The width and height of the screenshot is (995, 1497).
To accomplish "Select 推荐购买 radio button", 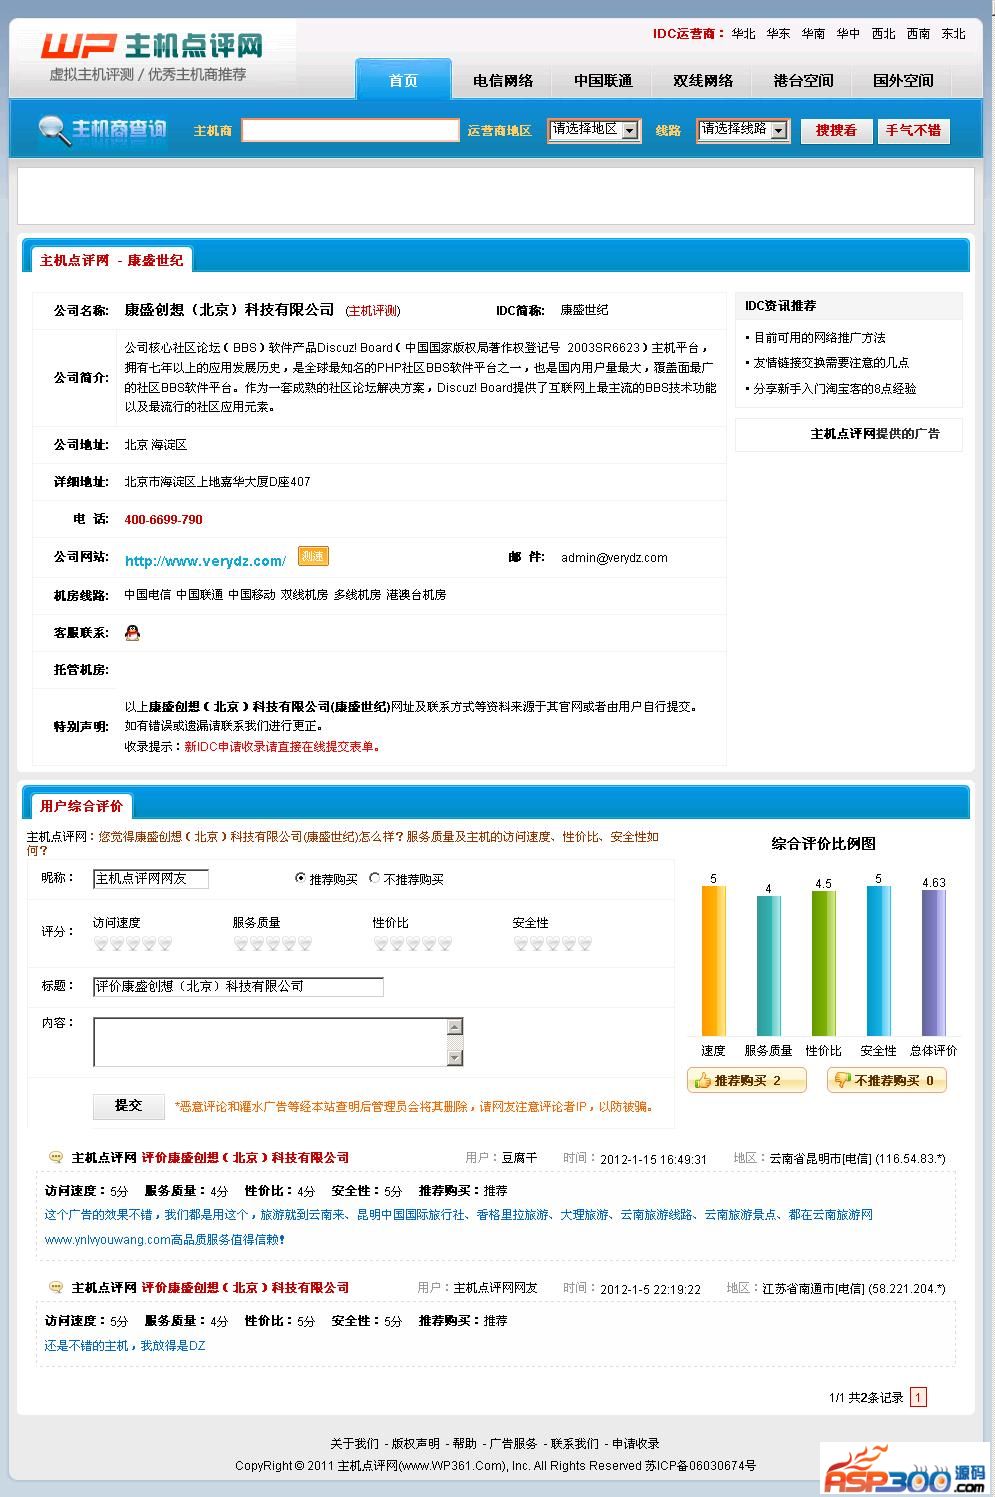I will coord(300,878).
